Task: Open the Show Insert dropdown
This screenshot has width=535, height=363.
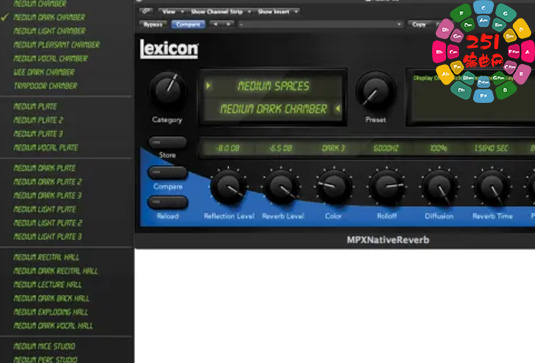Action: pyautogui.click(x=278, y=12)
